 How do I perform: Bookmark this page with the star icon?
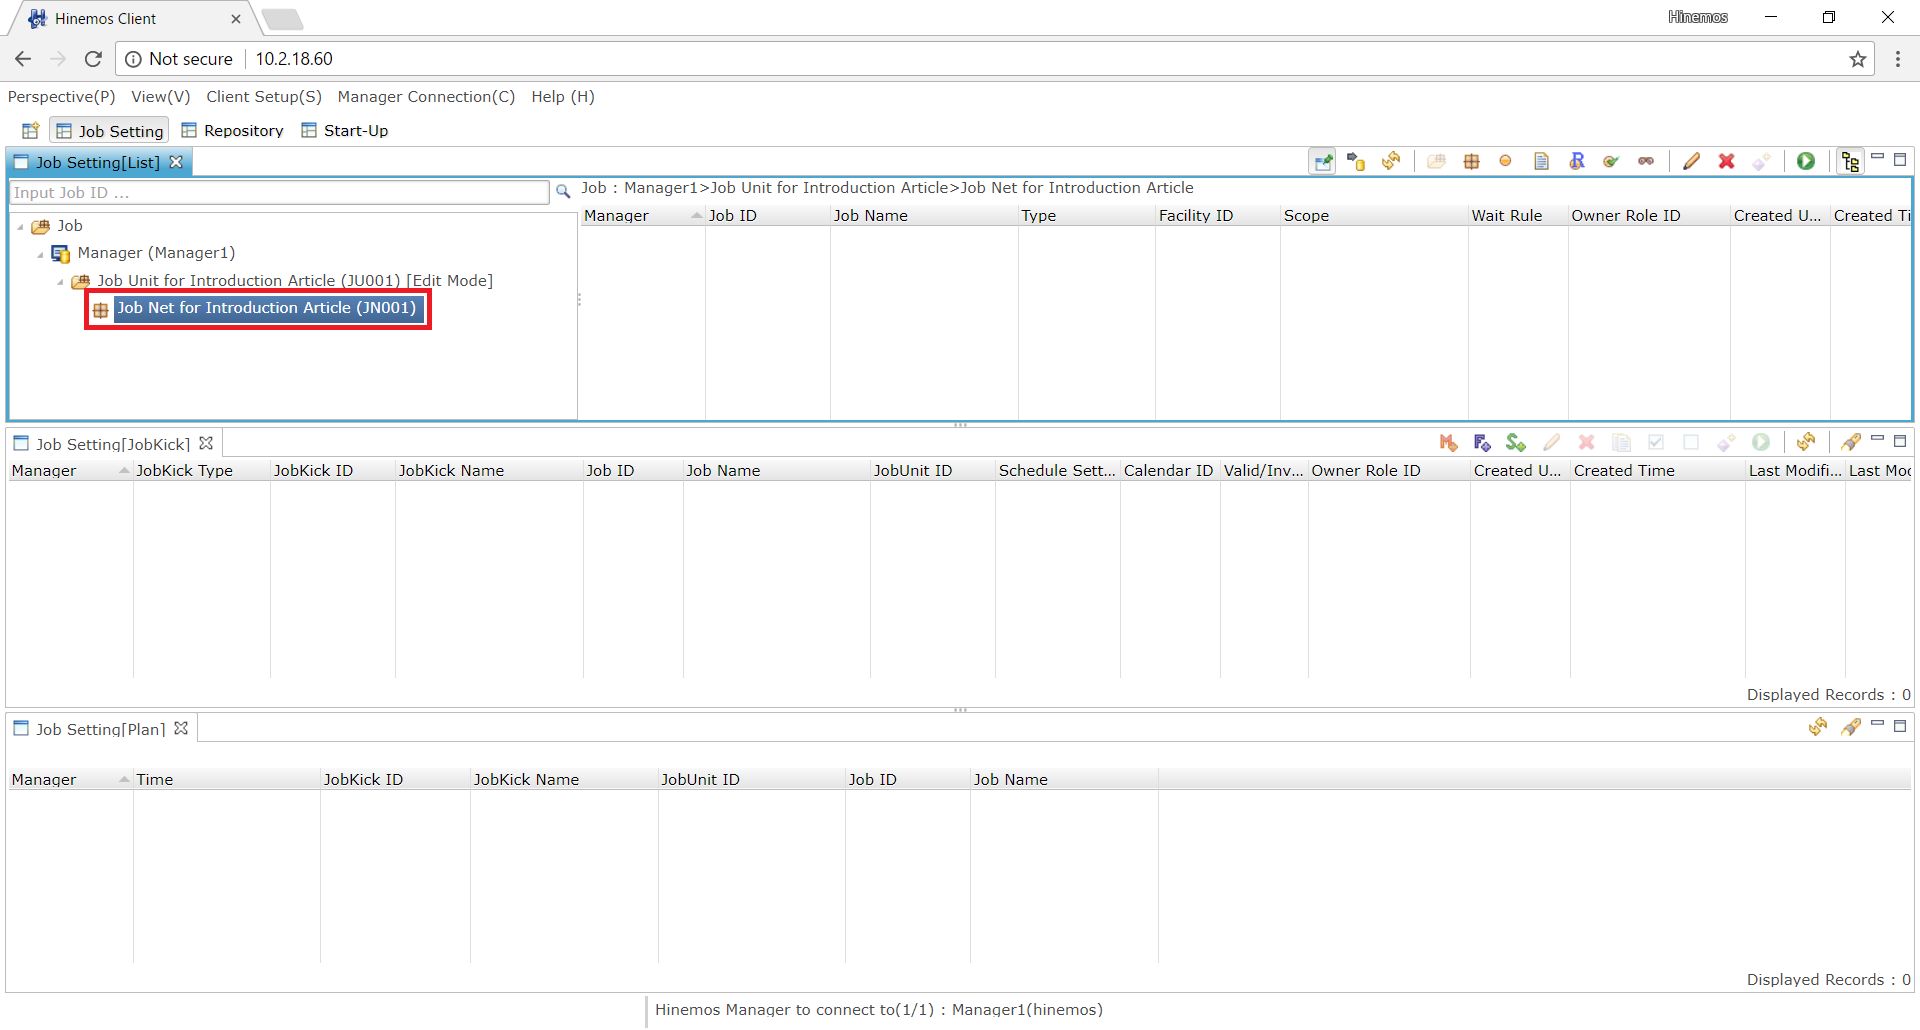[x=1858, y=59]
